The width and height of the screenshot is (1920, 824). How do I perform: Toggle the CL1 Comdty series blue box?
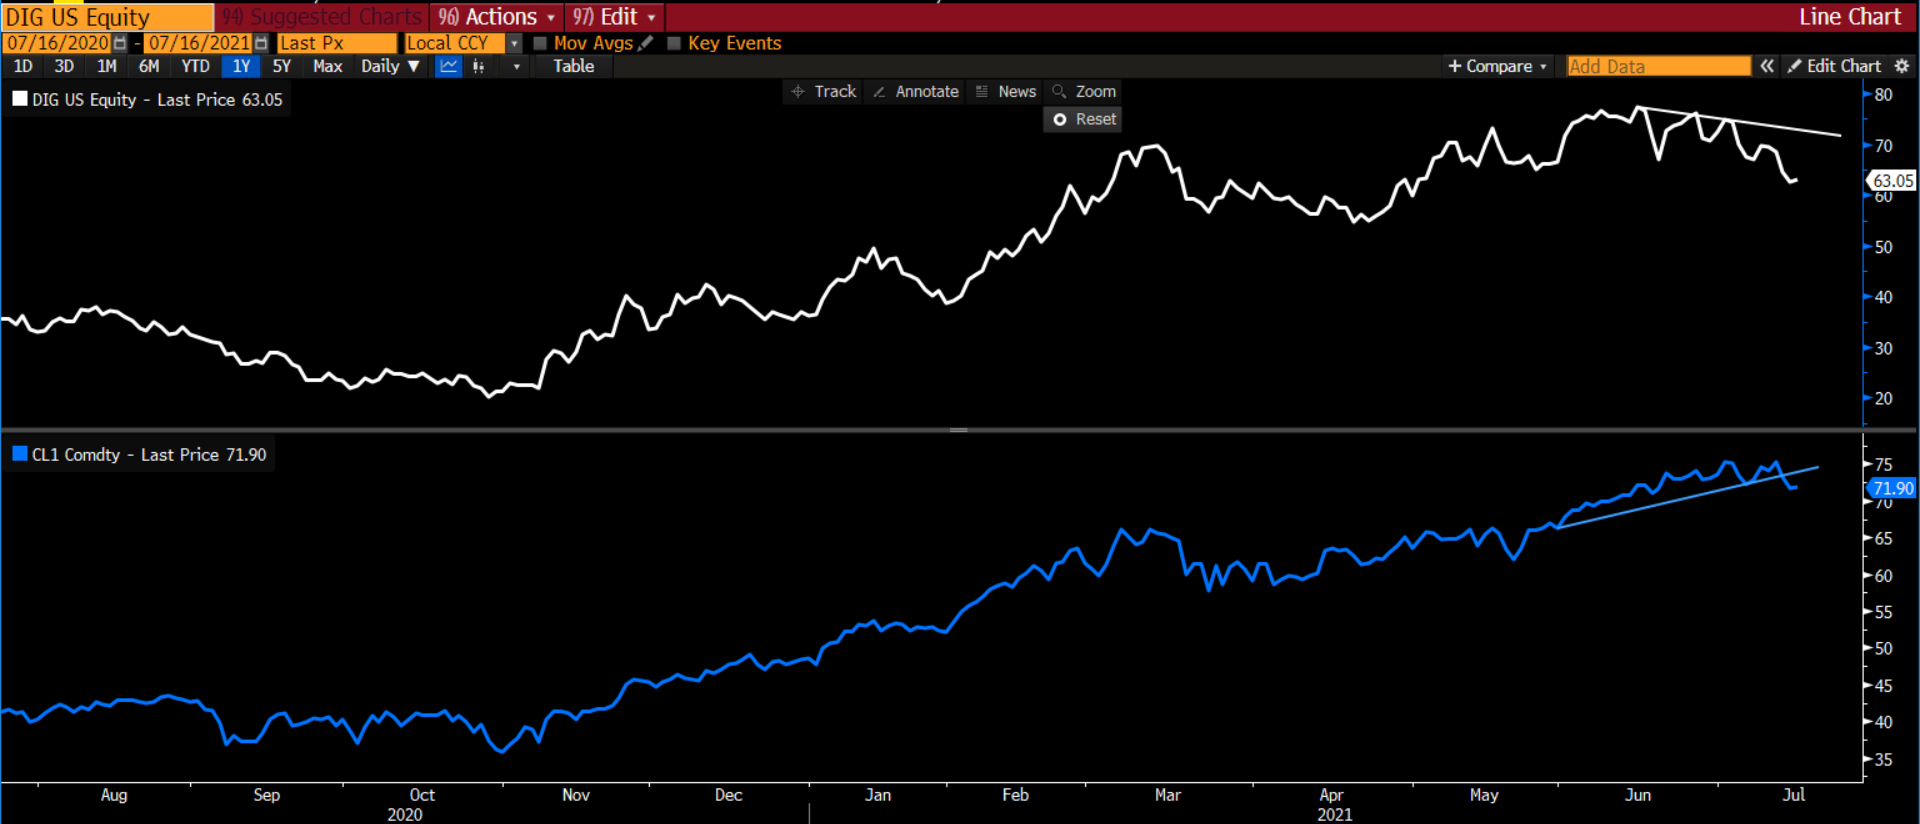[x=20, y=454]
